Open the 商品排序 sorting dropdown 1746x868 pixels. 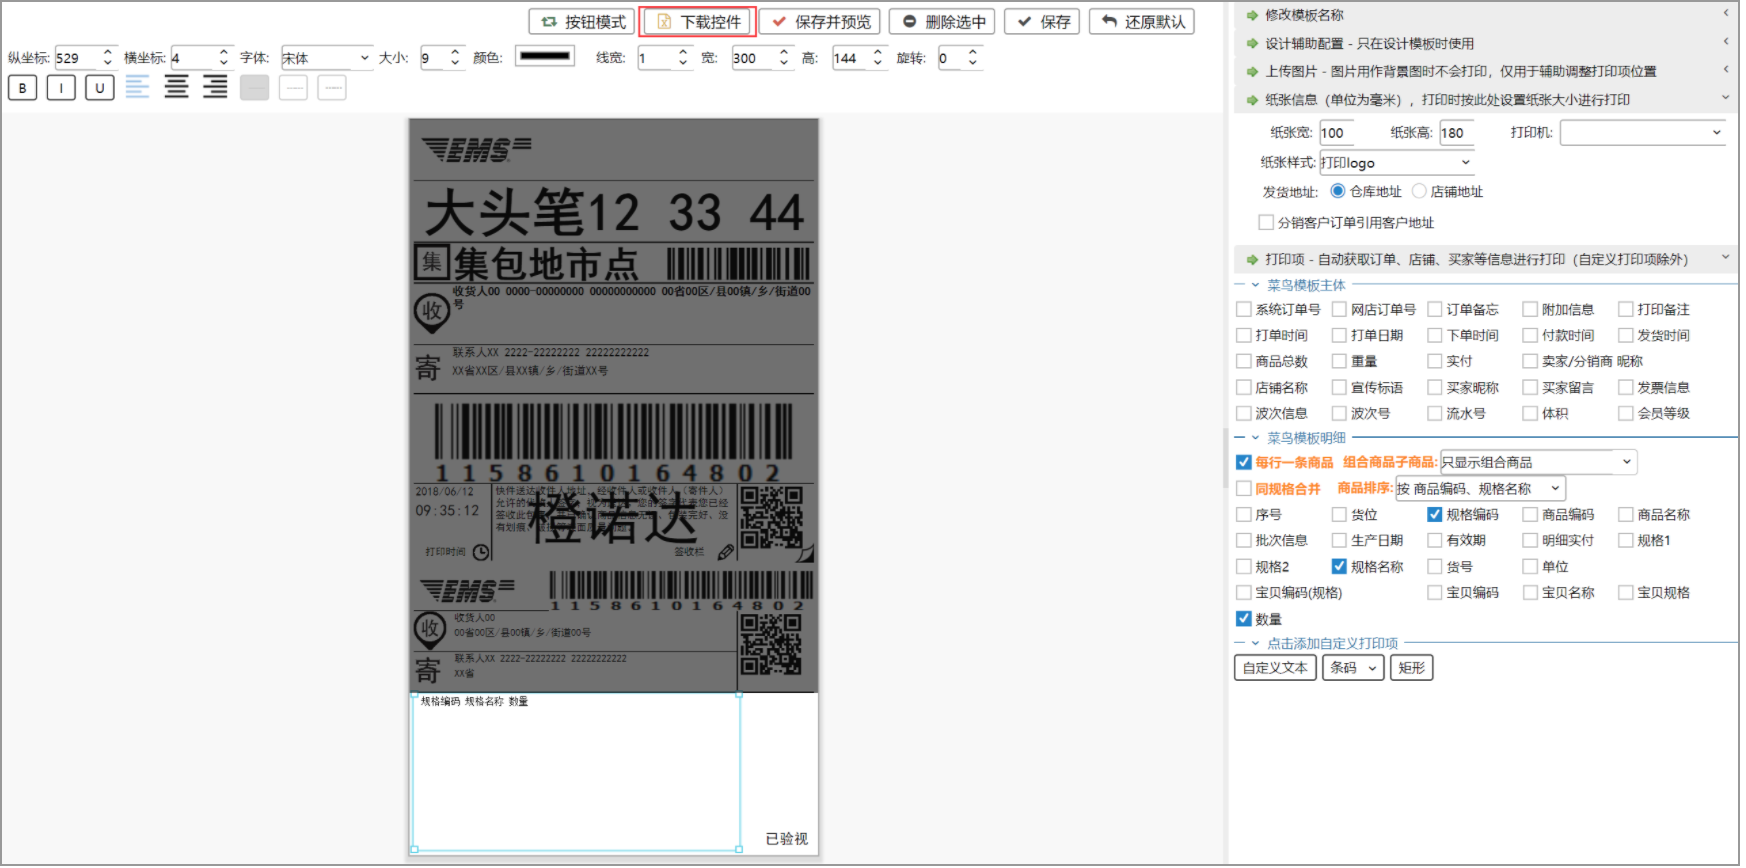(x=1480, y=488)
